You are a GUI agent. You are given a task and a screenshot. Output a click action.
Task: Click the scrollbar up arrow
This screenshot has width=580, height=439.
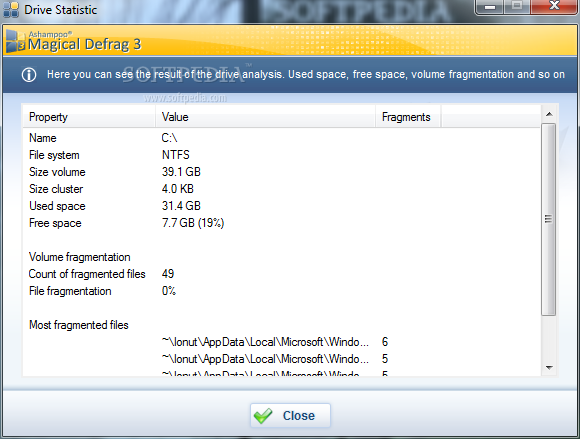click(549, 114)
